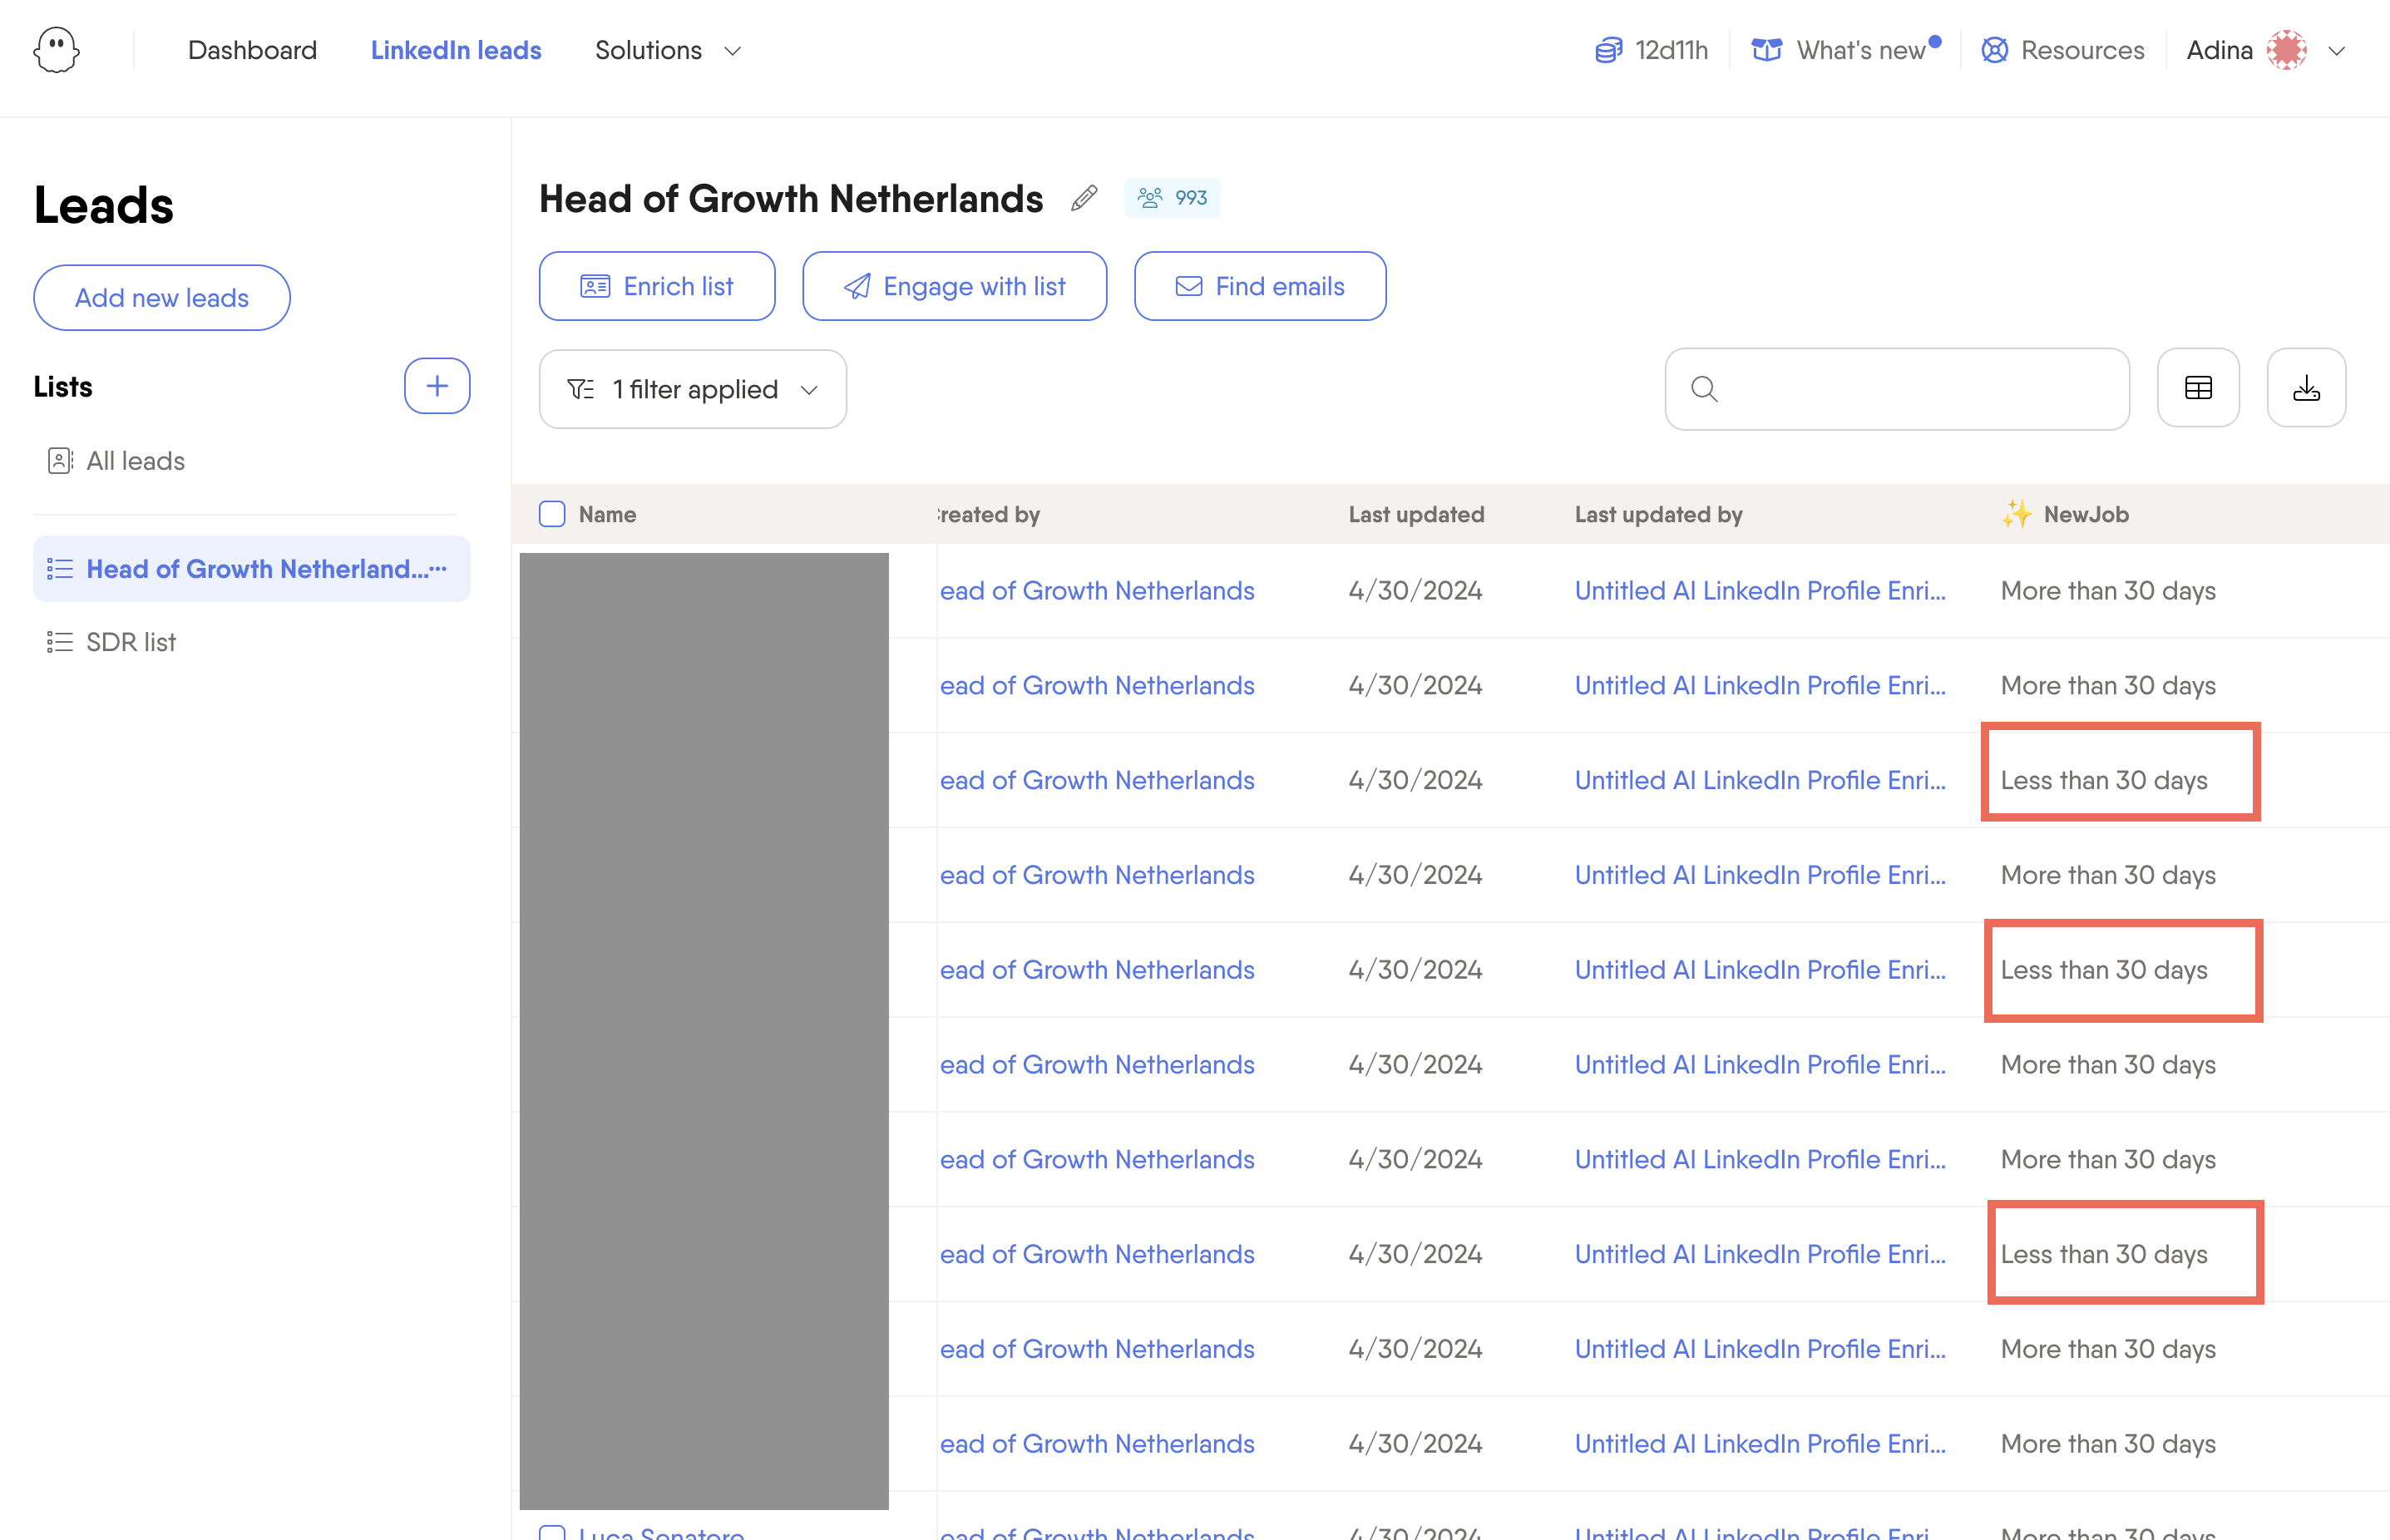Select SDR list in sidebar
Image resolution: width=2390 pixels, height=1540 pixels.
point(131,642)
